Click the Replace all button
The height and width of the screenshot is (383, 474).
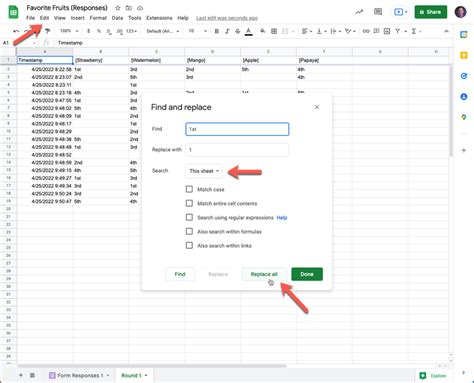point(264,274)
